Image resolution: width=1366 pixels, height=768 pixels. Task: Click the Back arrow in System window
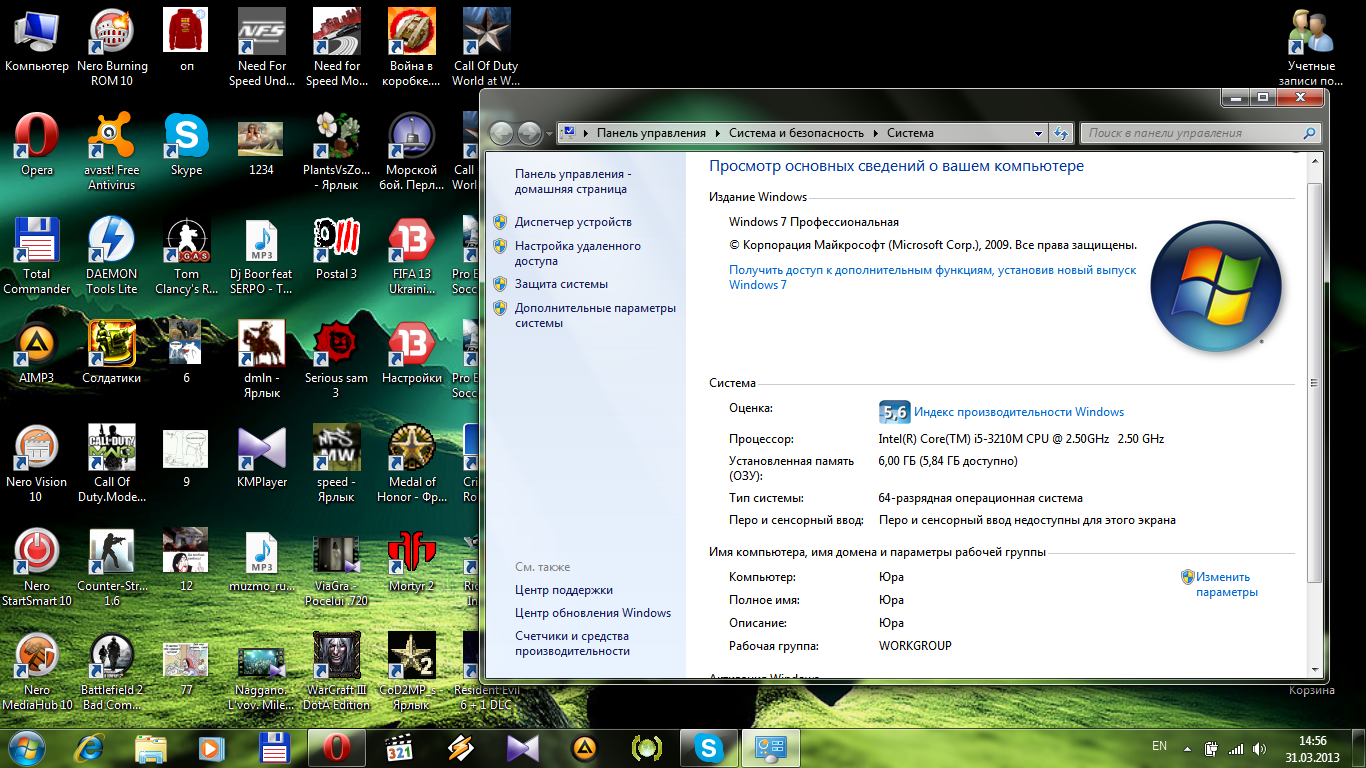(x=501, y=133)
